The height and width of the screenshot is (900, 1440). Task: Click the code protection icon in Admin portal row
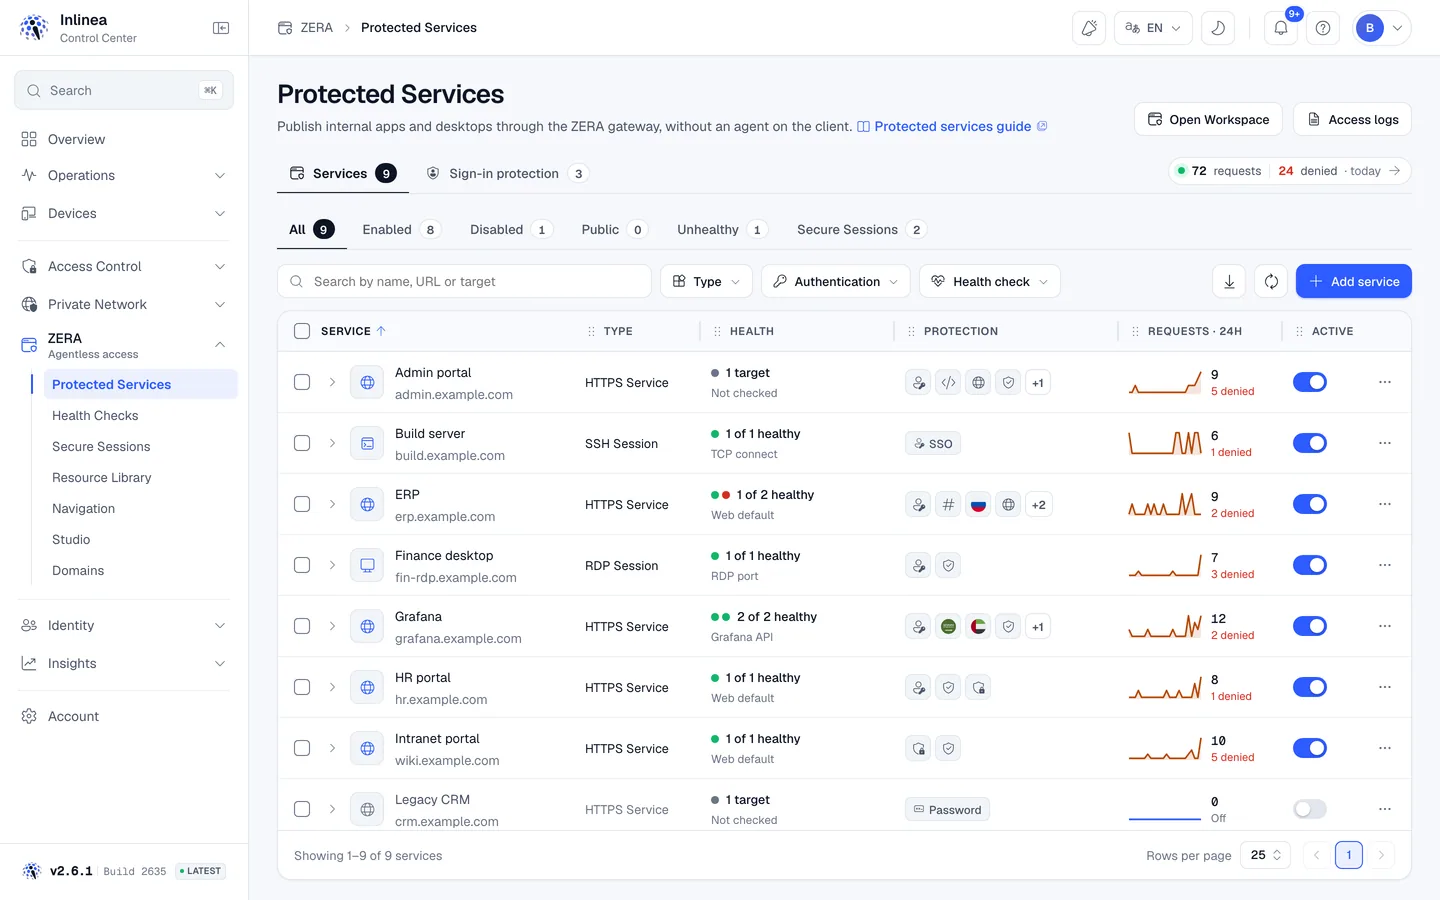(948, 383)
